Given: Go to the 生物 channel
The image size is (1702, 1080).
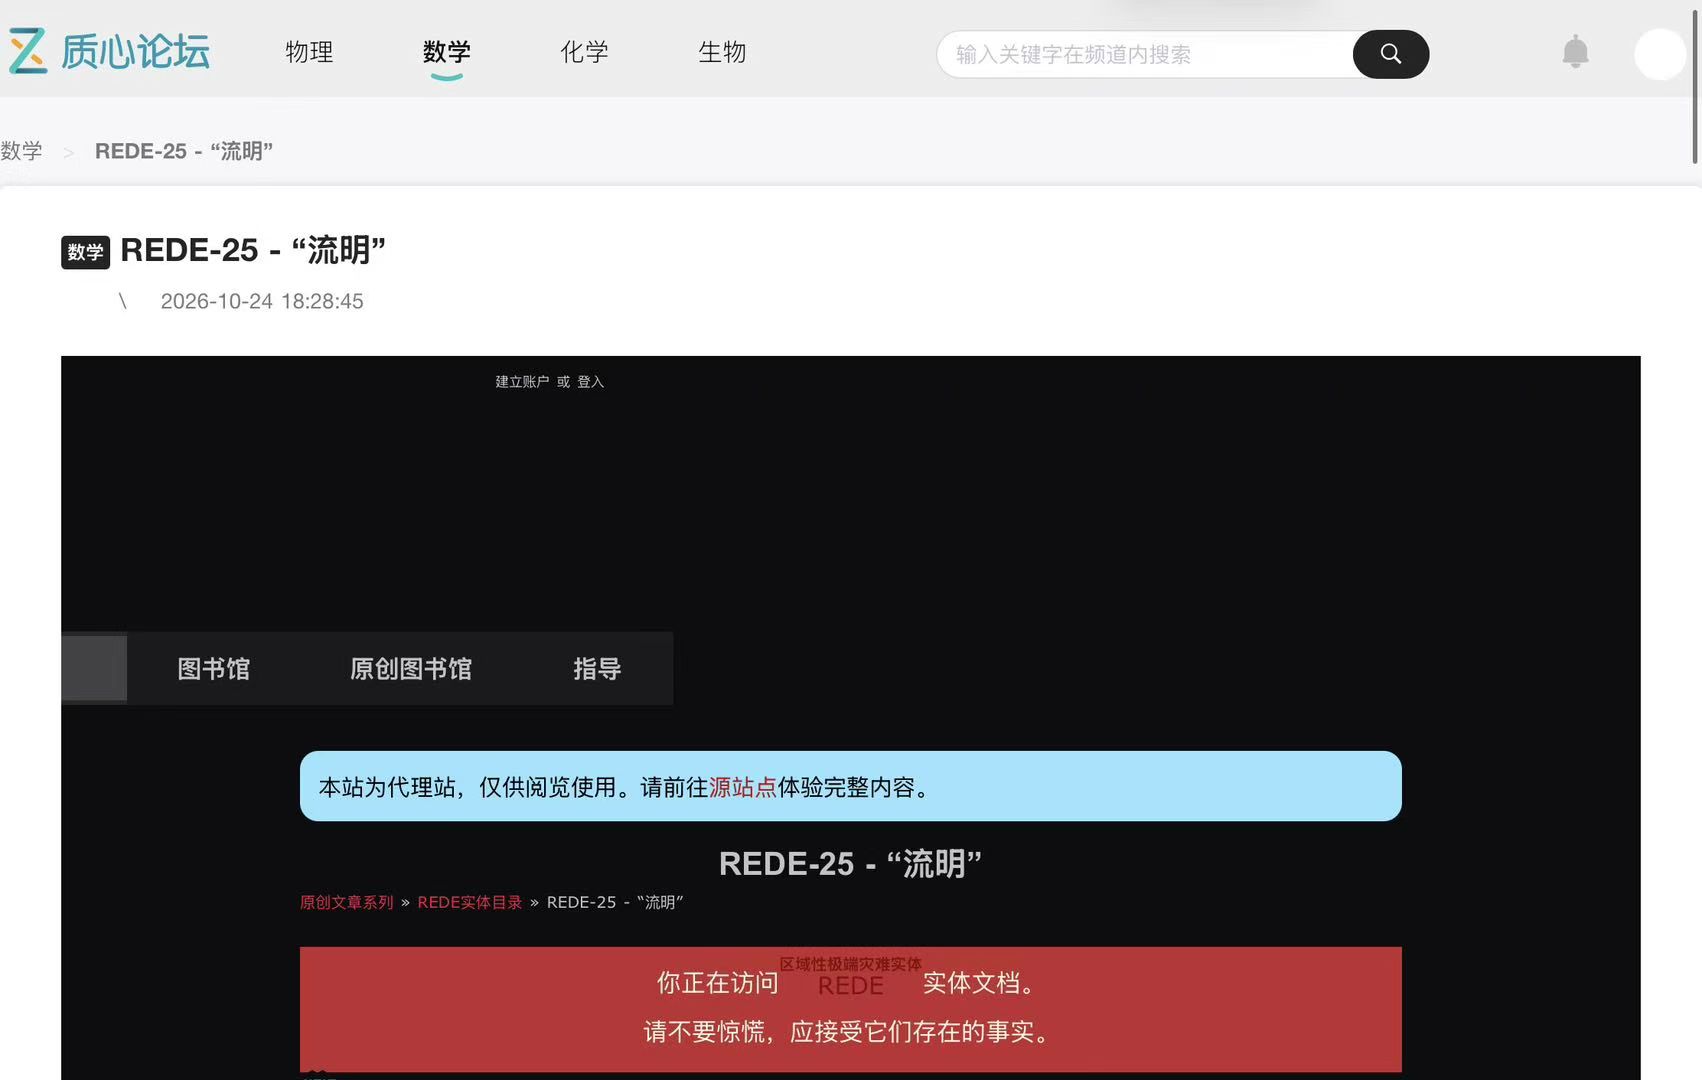Looking at the screenshot, I should coord(722,52).
